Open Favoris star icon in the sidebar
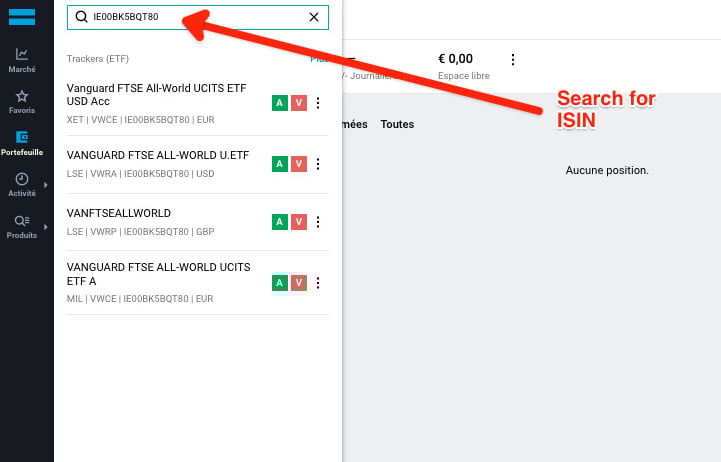 22,101
